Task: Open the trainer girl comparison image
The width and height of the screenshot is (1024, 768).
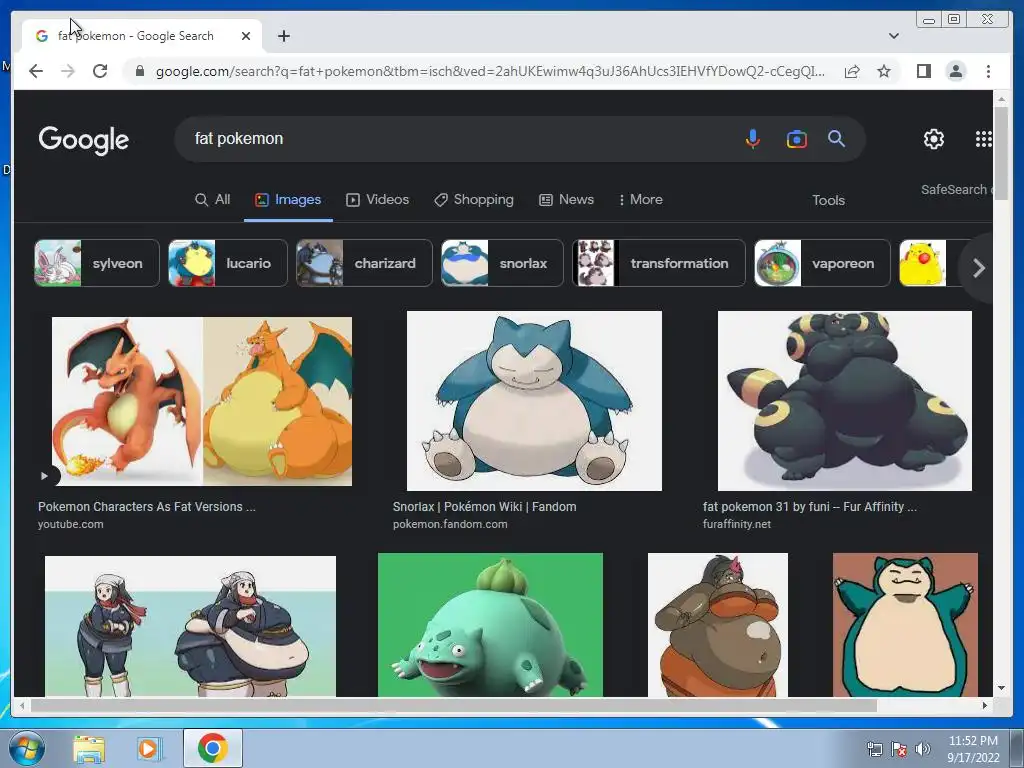Action: (x=190, y=626)
